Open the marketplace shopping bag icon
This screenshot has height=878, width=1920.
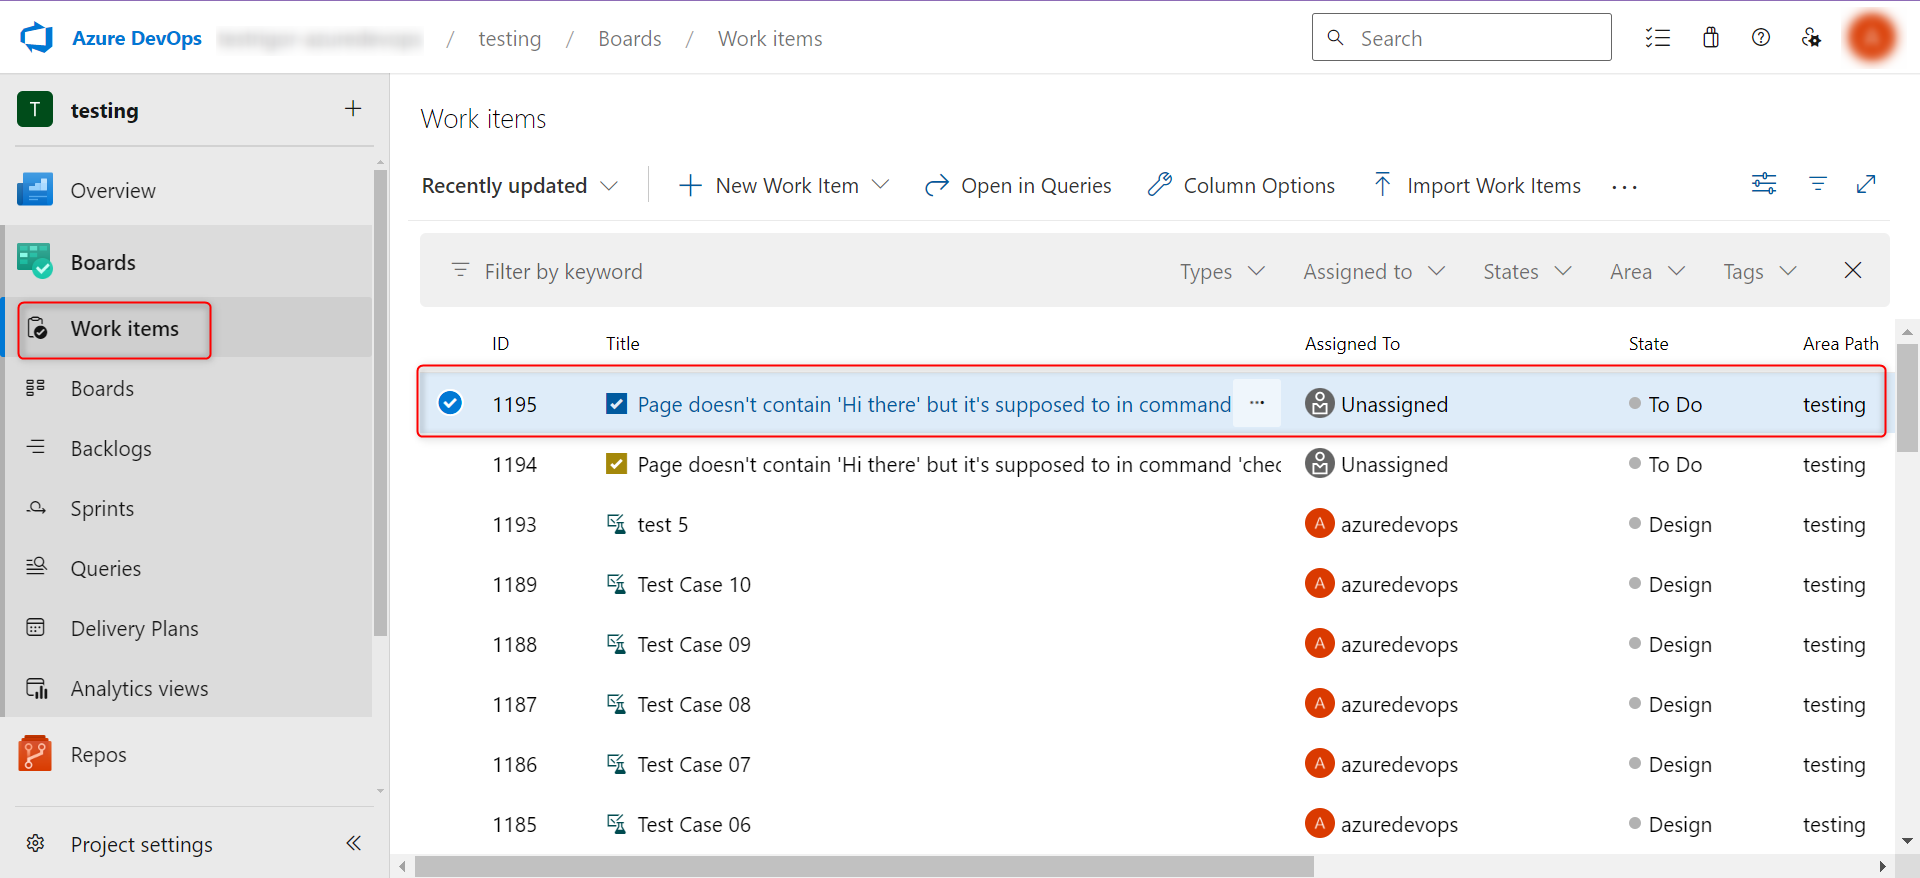pyautogui.click(x=1711, y=38)
